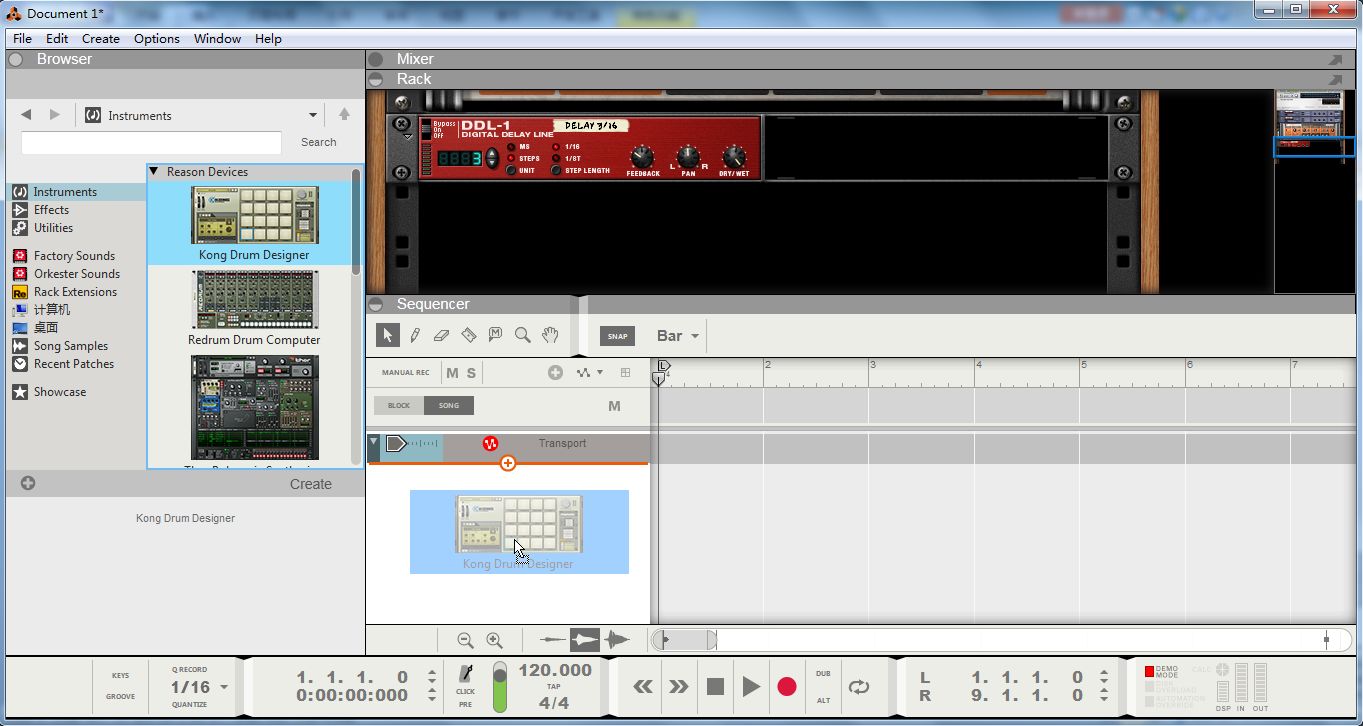This screenshot has height=726, width=1363.
Task: Click the grid icon beside automation dropdown
Action: pyautogui.click(x=625, y=372)
